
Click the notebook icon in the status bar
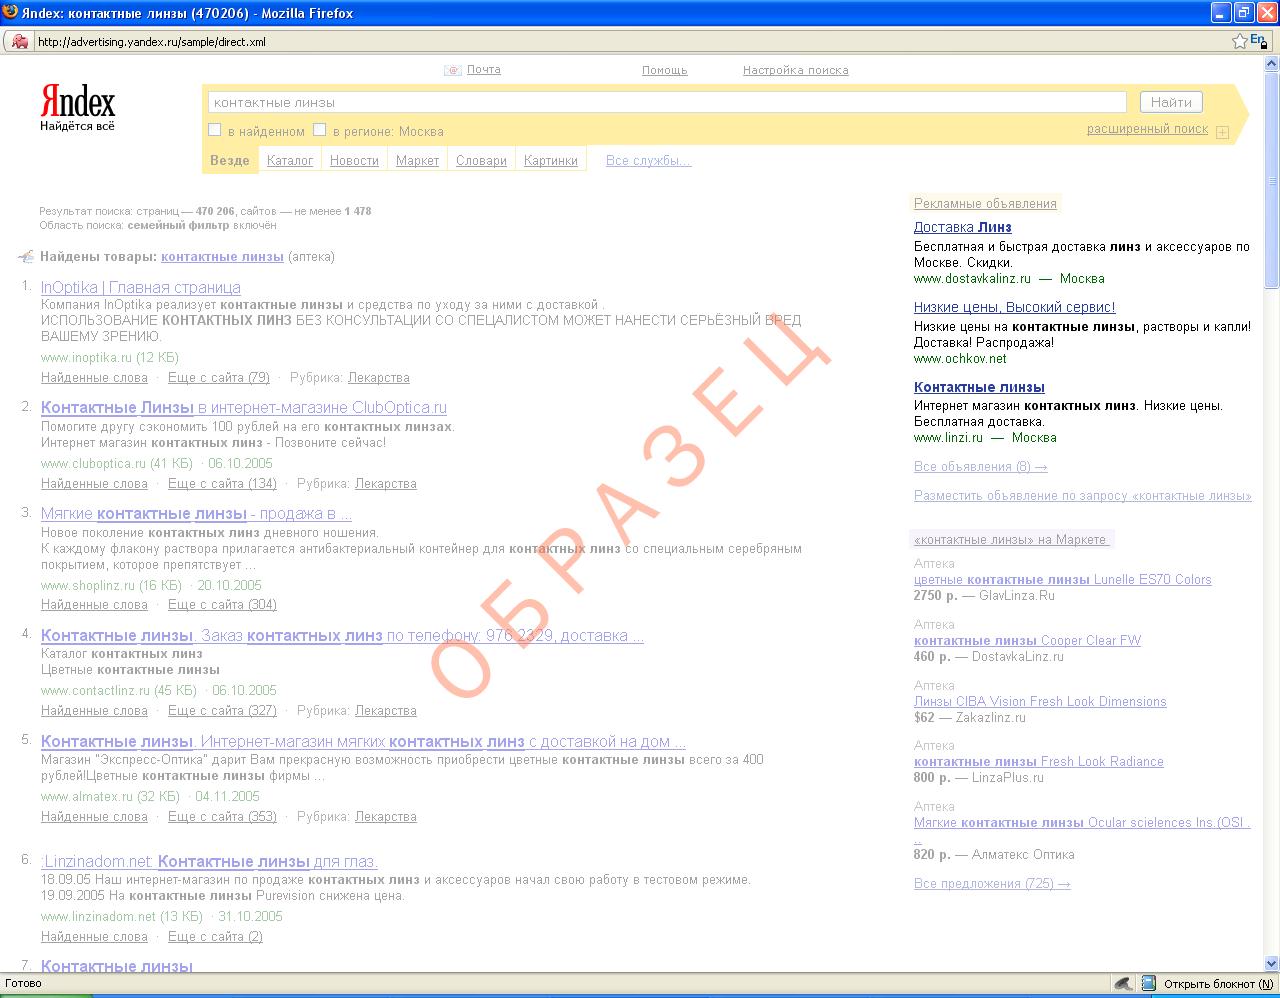tap(1149, 984)
